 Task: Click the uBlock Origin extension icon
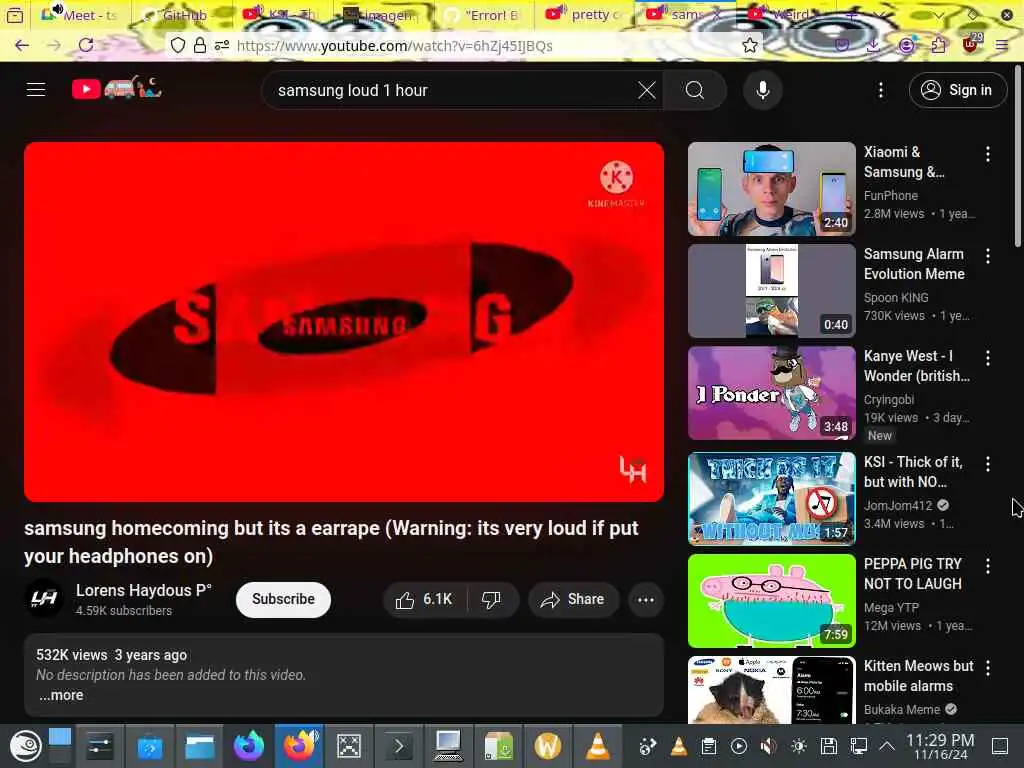(970, 44)
